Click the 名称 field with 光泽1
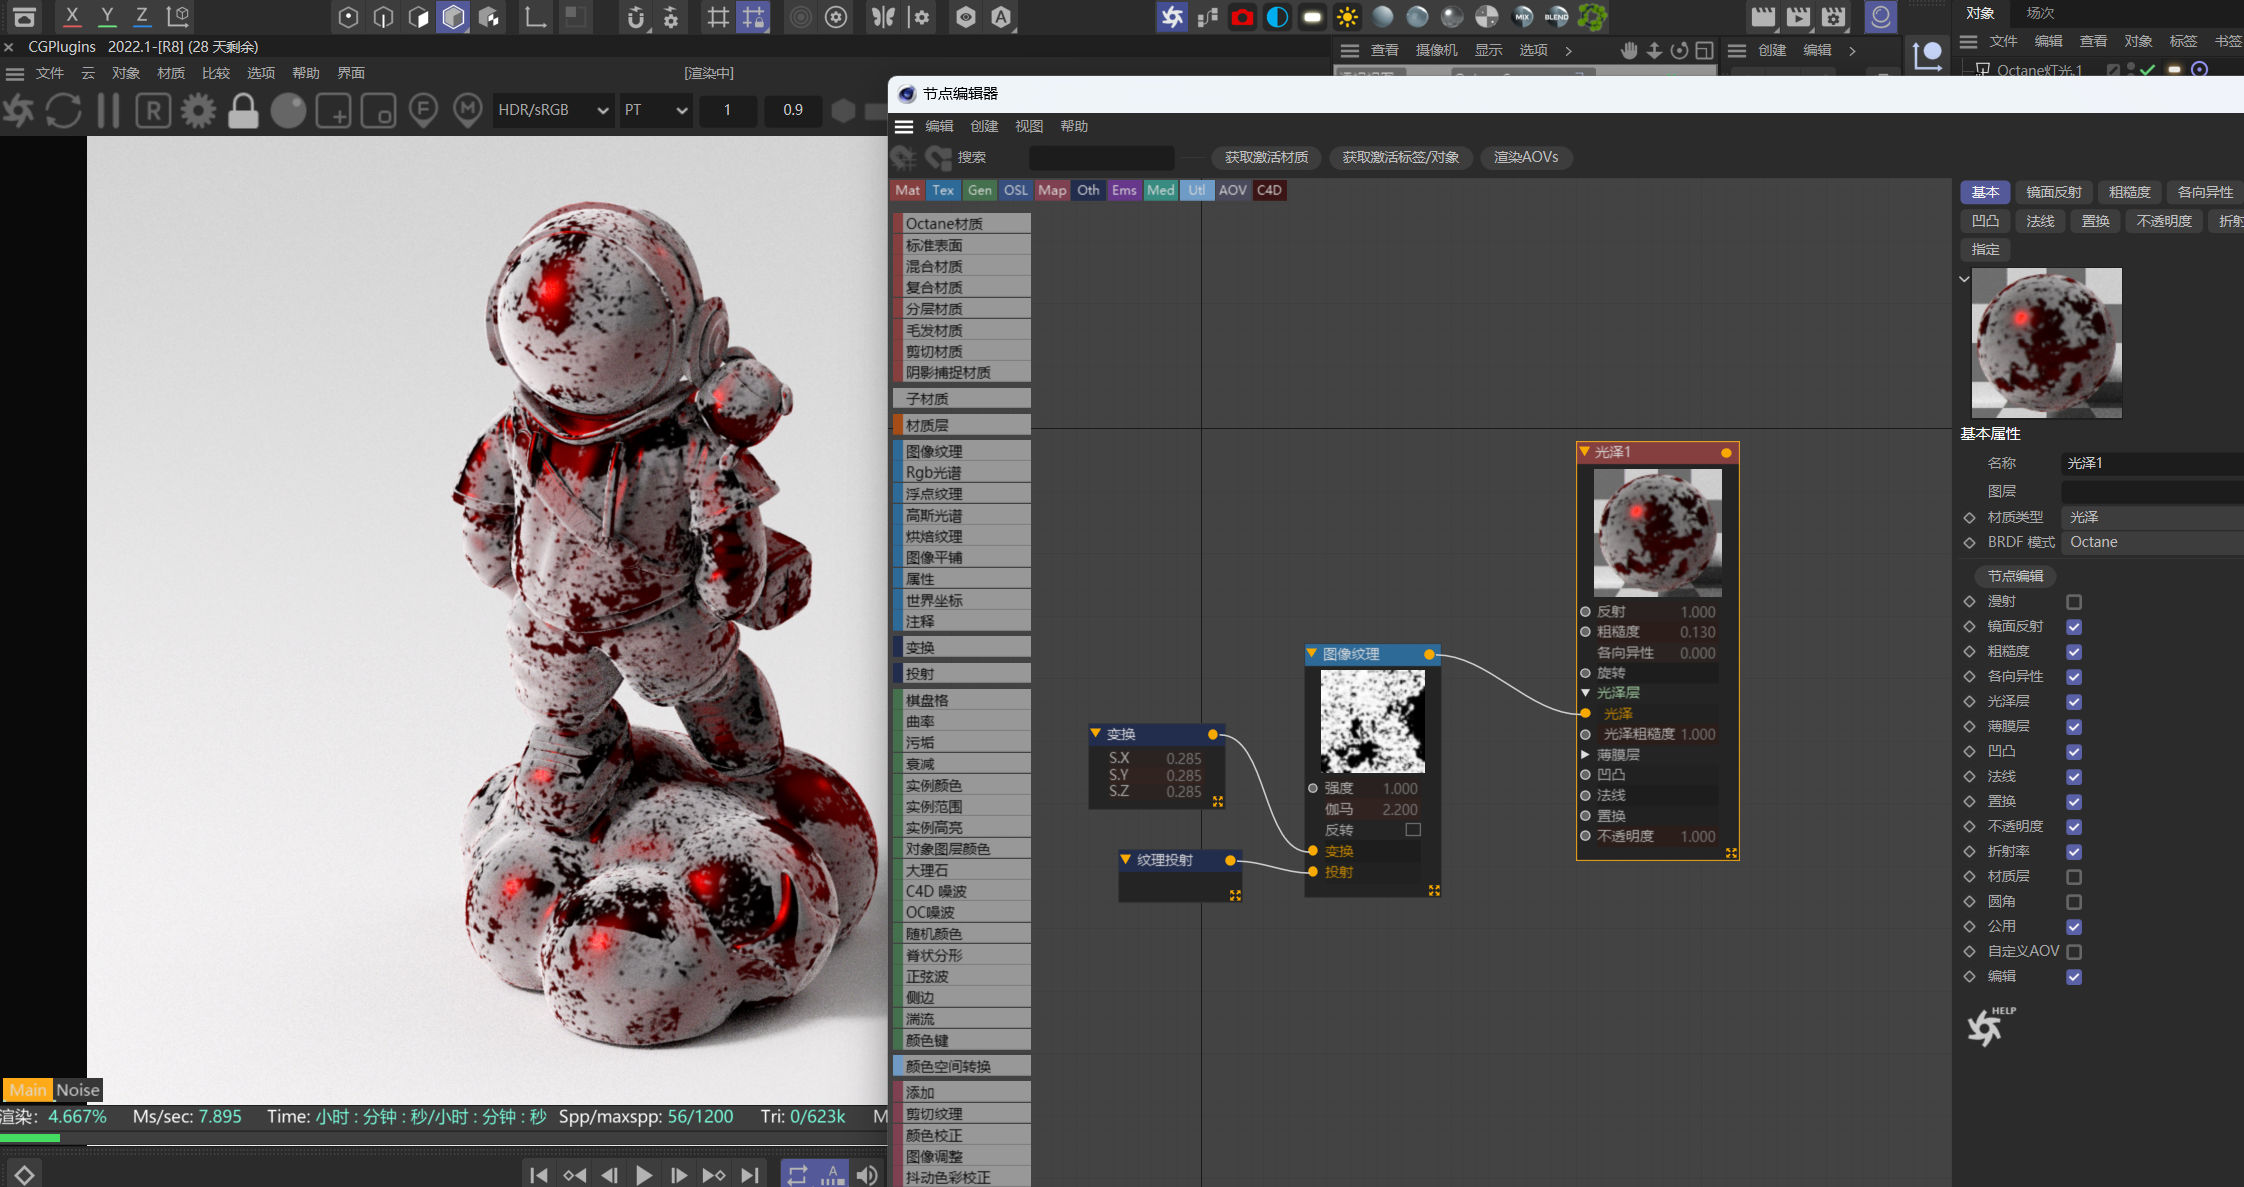This screenshot has height=1187, width=2244. (x=2153, y=463)
